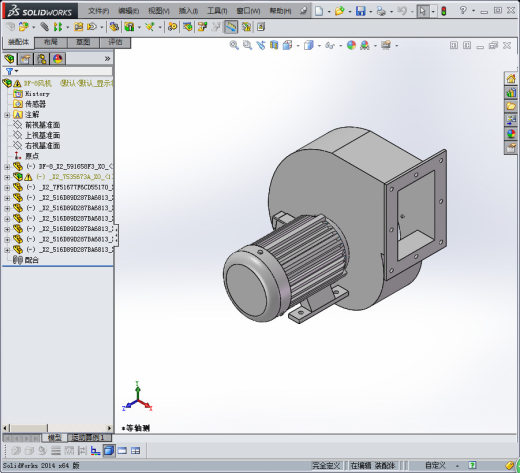Image resolution: width=520 pixels, height=473 pixels.
Task: Click the Edit Appearance color sphere icon
Action: click(x=351, y=45)
